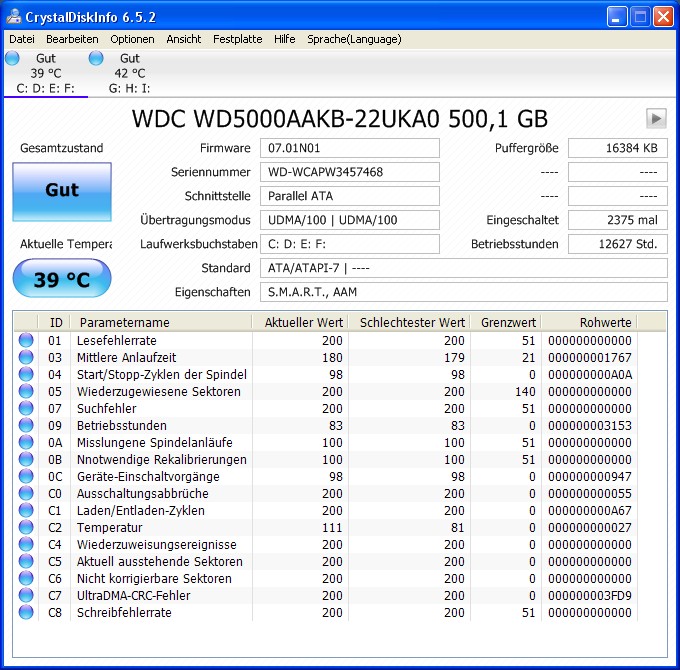Screen dimensions: 680x670
Task: Click the Eigenschaften field S.M.A.R.T., AAM
Action: point(464,292)
